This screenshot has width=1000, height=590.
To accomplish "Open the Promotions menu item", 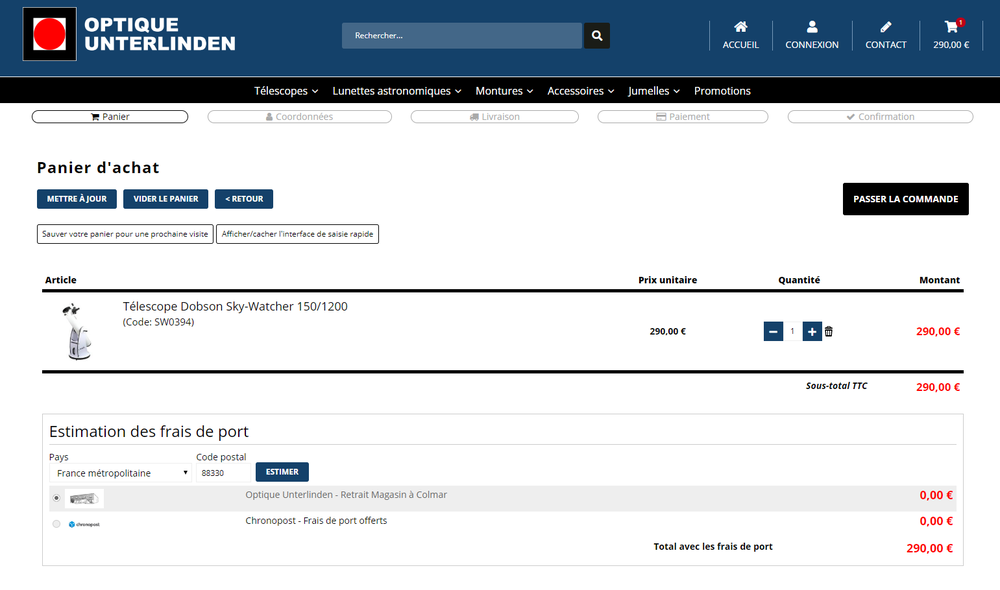I will (x=722, y=91).
